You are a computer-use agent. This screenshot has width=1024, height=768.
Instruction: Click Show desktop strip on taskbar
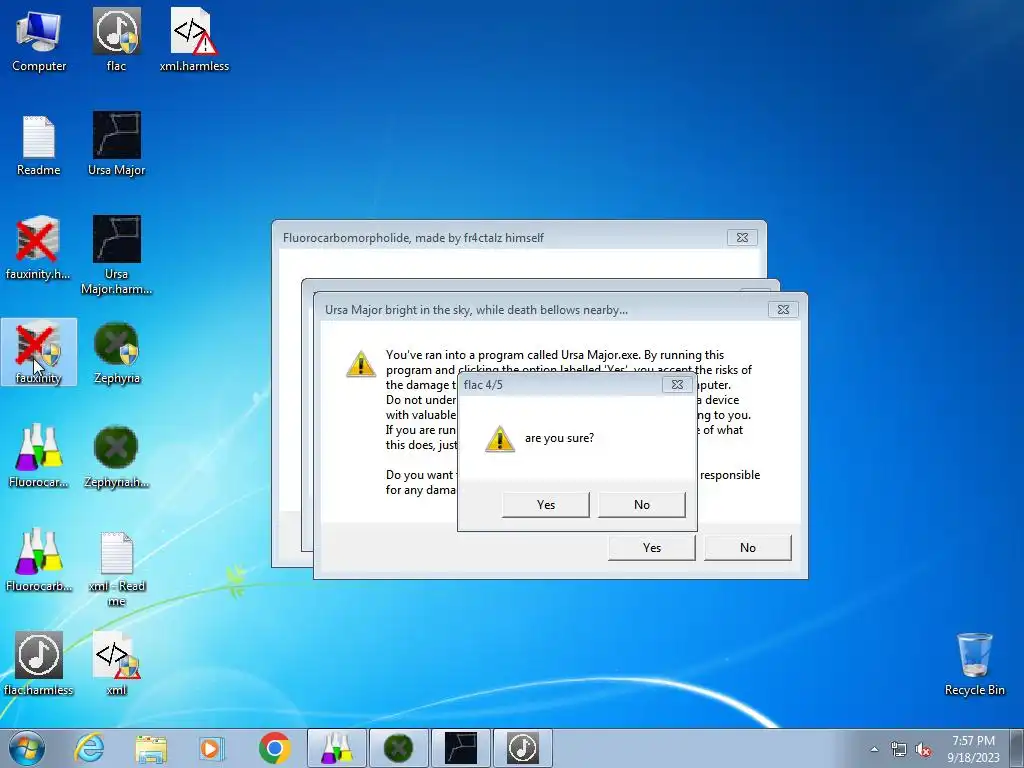click(x=1017, y=748)
